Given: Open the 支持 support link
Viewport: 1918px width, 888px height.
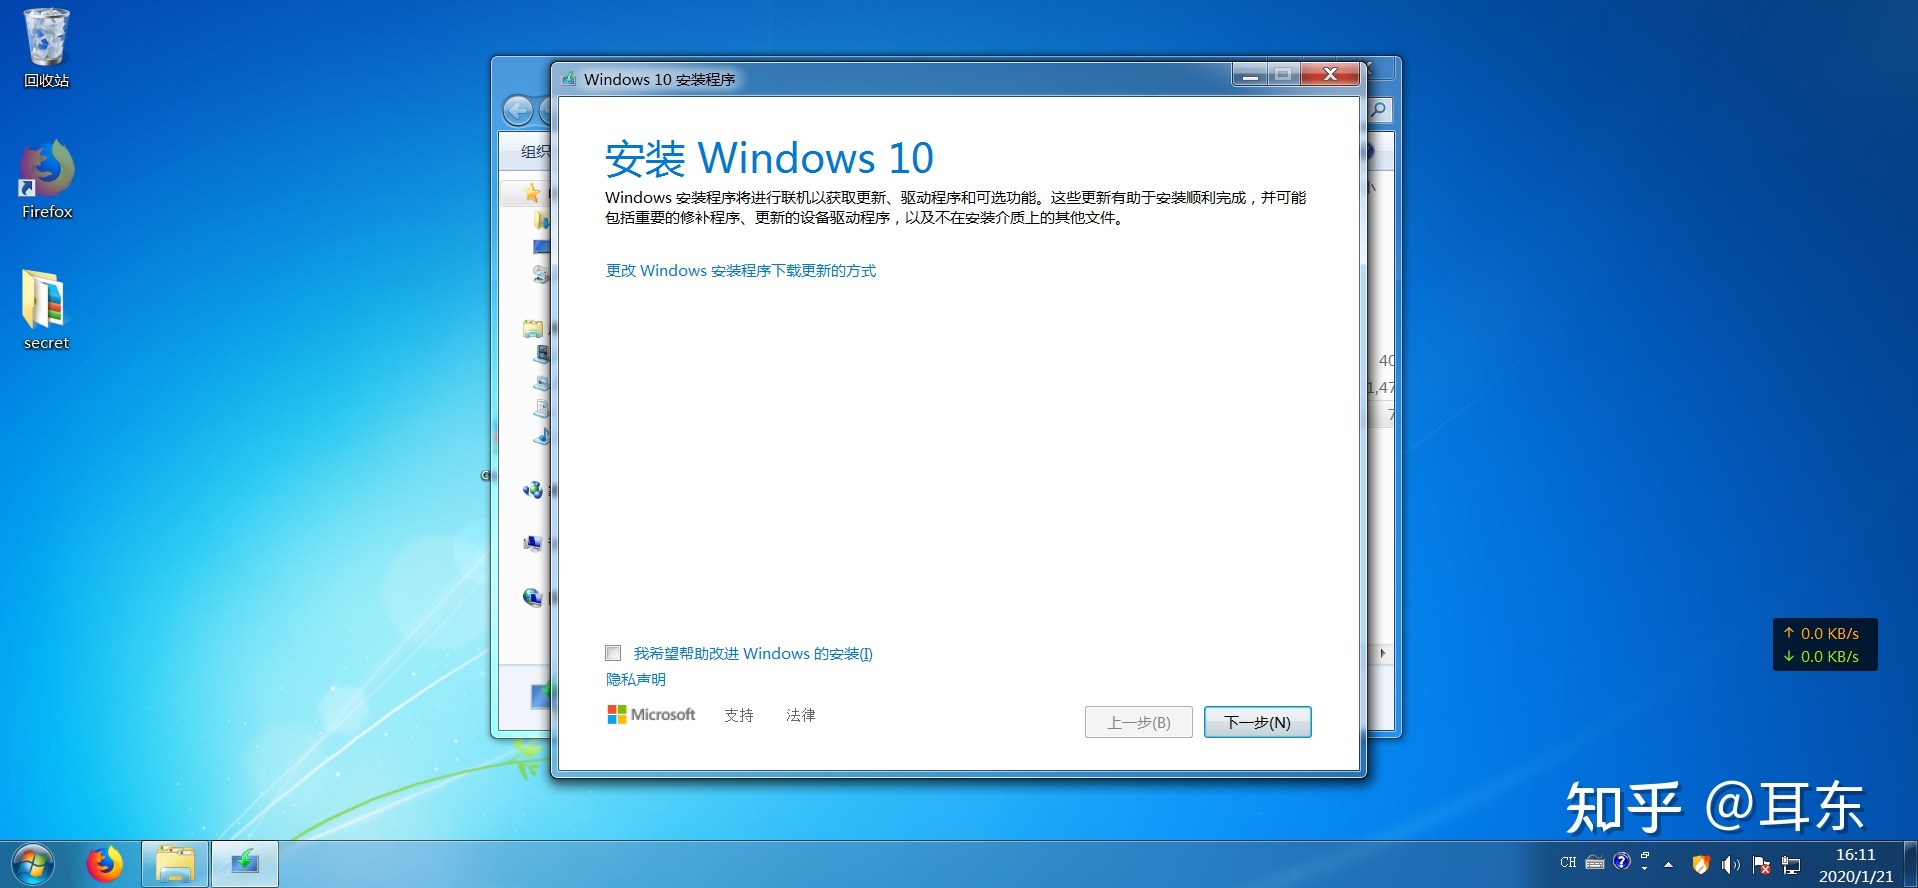Looking at the screenshot, I should click(739, 715).
